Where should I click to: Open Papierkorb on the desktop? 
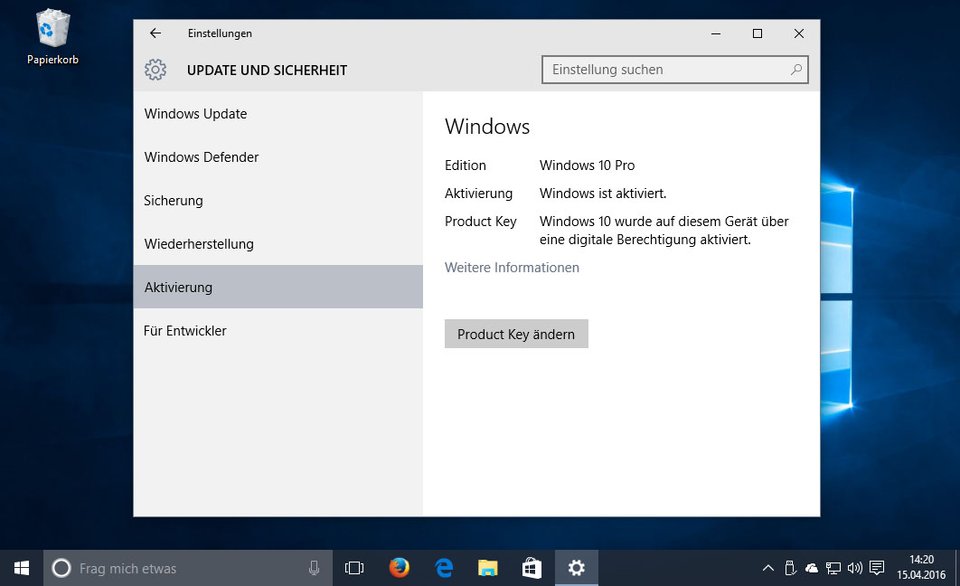[x=53, y=37]
